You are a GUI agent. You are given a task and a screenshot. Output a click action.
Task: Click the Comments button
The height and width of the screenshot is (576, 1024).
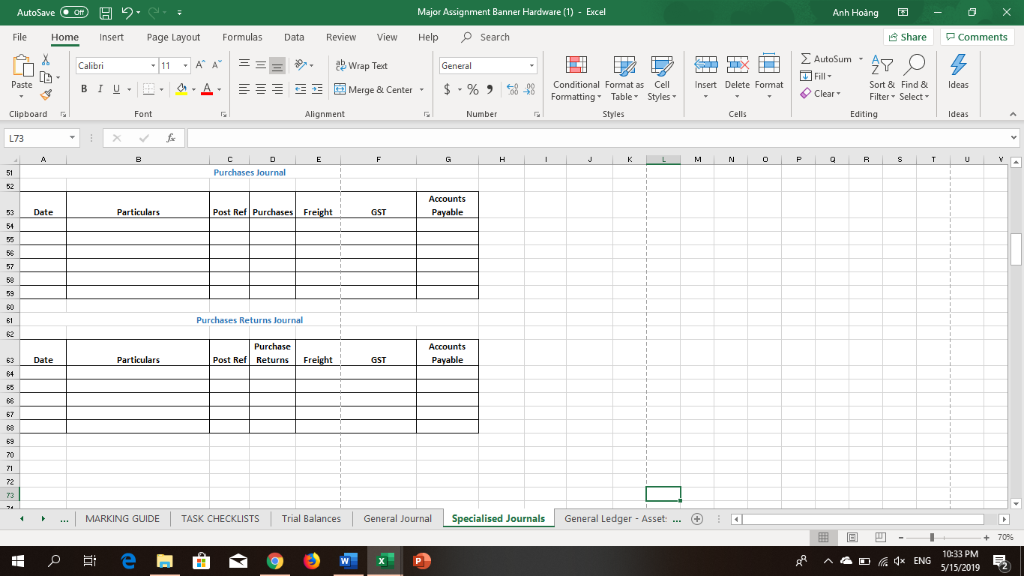click(976, 37)
